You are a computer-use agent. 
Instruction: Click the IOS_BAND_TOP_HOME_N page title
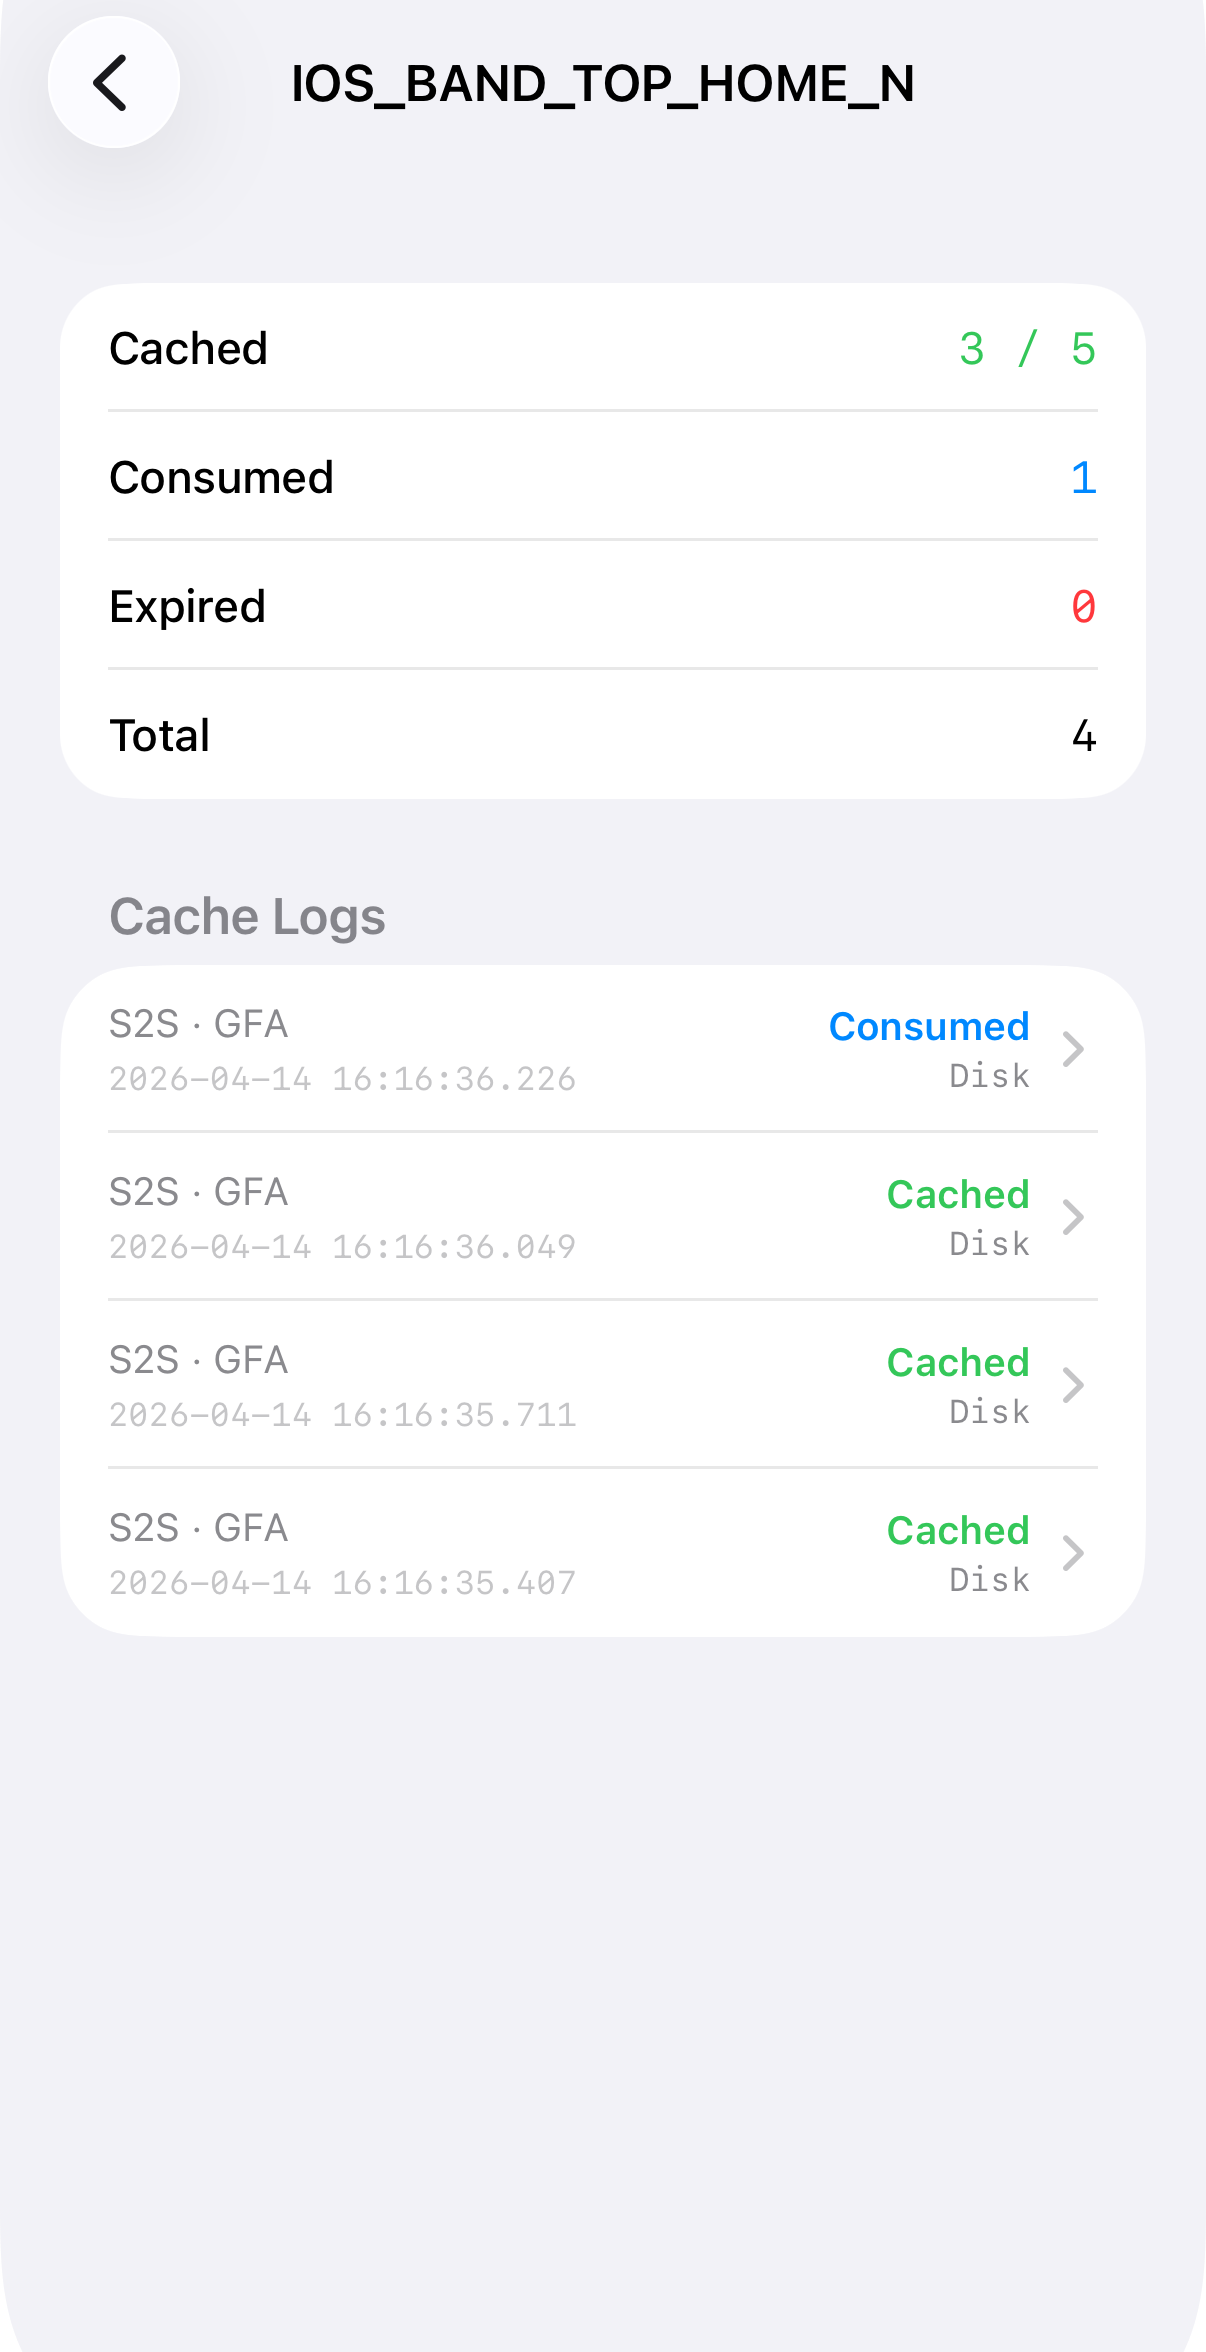602,84
